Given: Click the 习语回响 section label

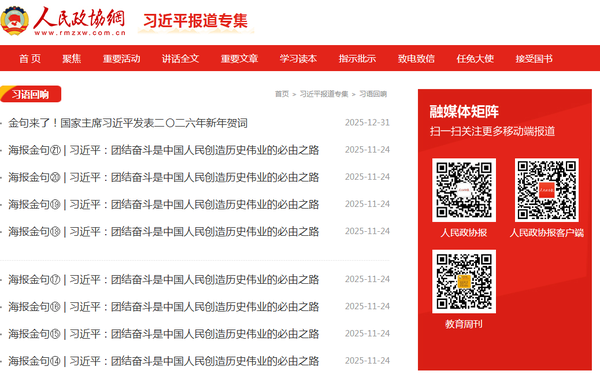Looking at the screenshot, I should [31, 94].
